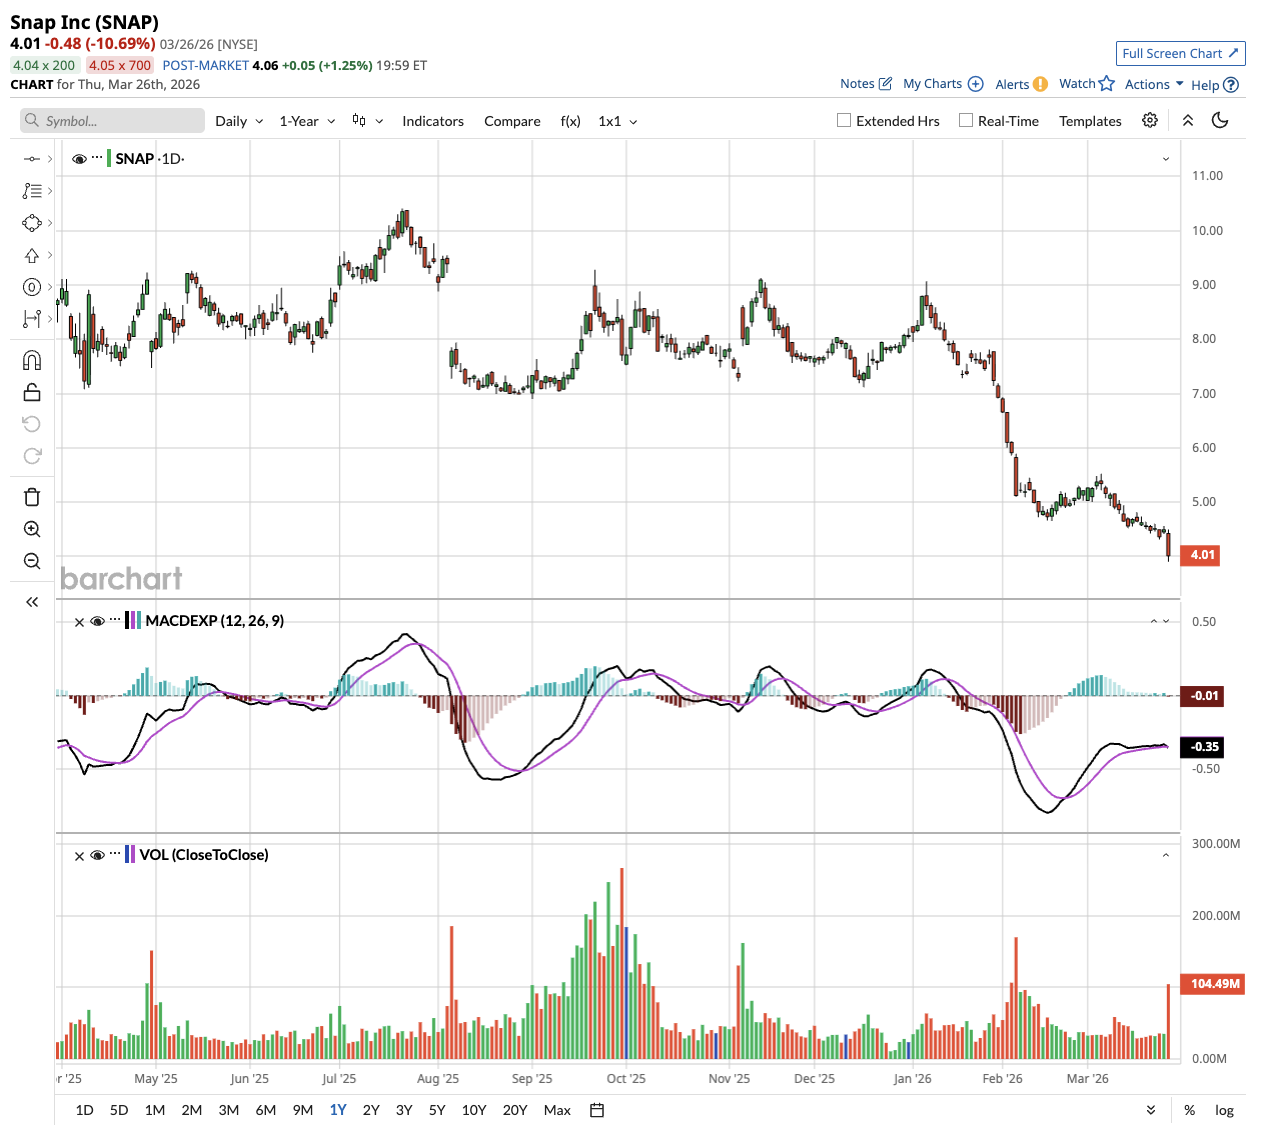Click the zoom out magnifier icon
Screen dimensions: 1280x1148
coord(32,561)
